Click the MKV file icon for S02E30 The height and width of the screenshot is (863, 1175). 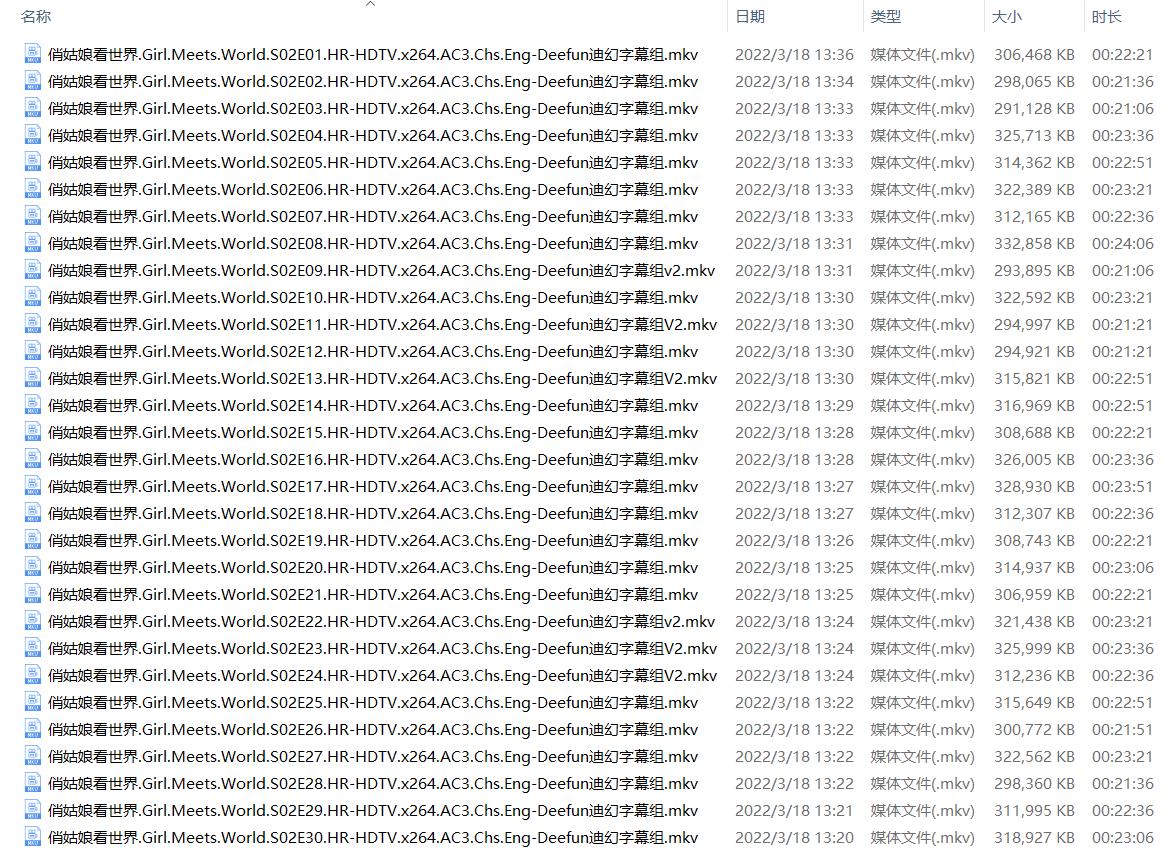pyautogui.click(x=33, y=838)
